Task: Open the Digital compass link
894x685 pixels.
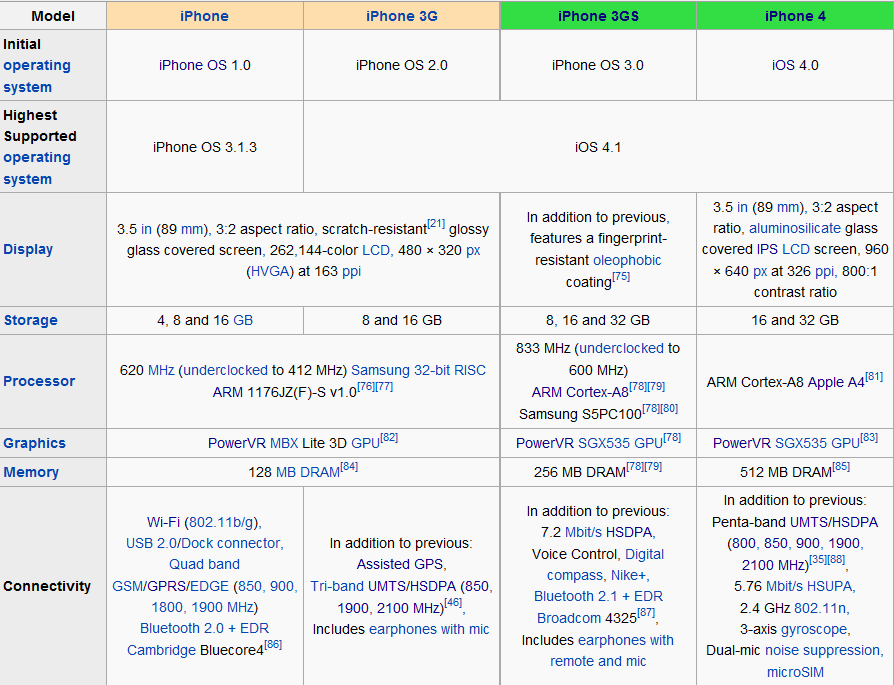Action: coord(606,565)
